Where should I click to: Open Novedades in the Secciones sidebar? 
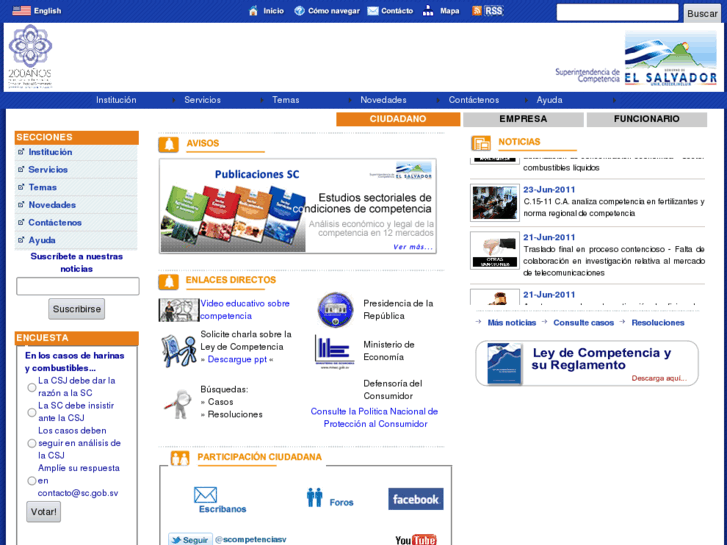tap(52, 205)
